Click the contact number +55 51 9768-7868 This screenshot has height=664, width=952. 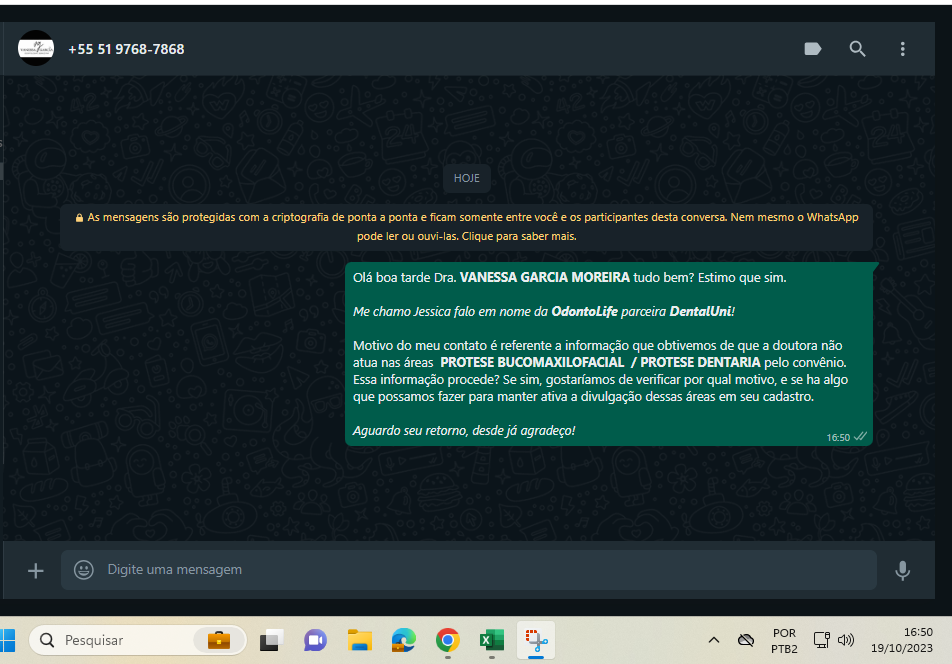click(126, 49)
